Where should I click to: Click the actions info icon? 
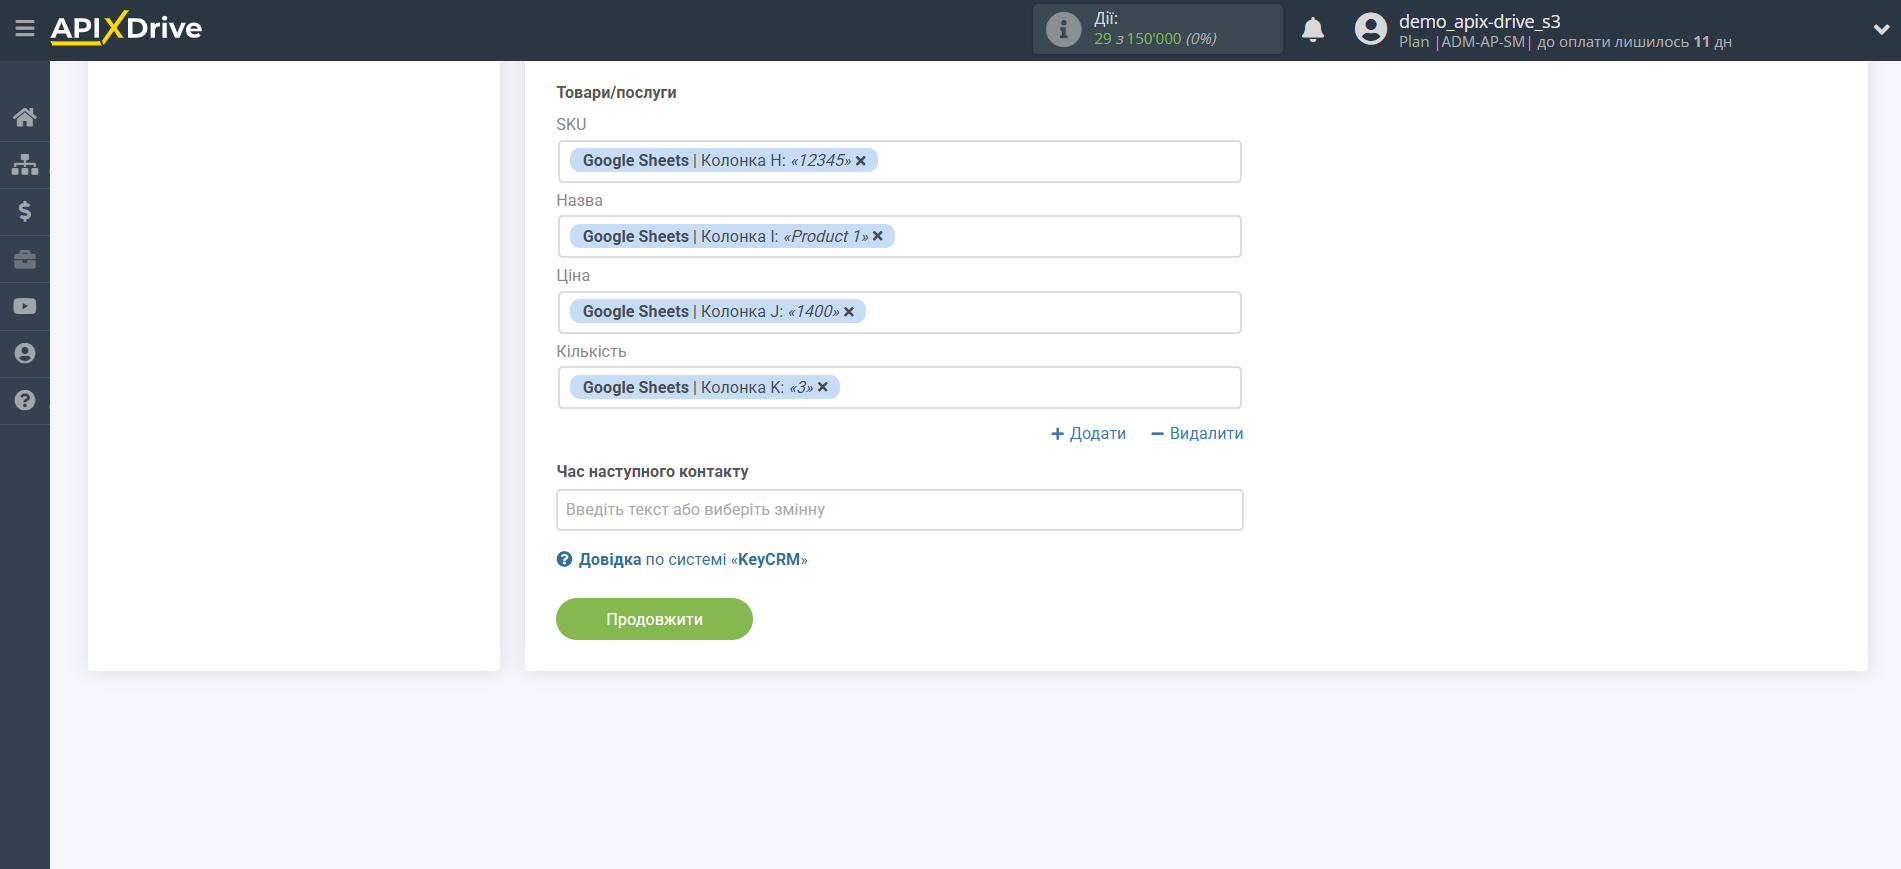pos(1063,29)
